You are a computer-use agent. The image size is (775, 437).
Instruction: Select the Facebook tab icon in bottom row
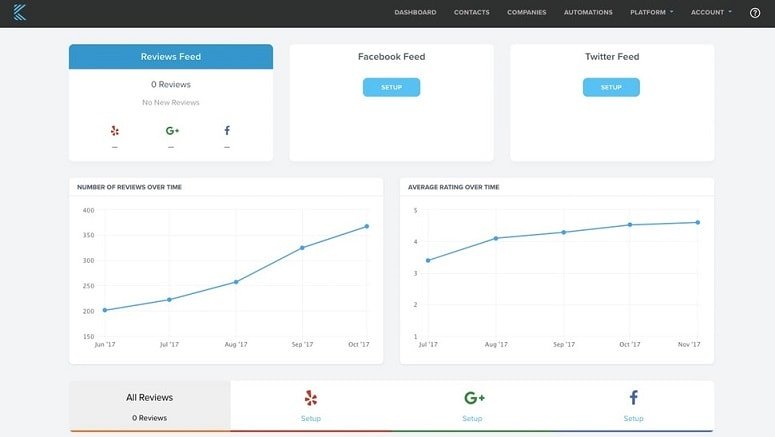(x=634, y=397)
